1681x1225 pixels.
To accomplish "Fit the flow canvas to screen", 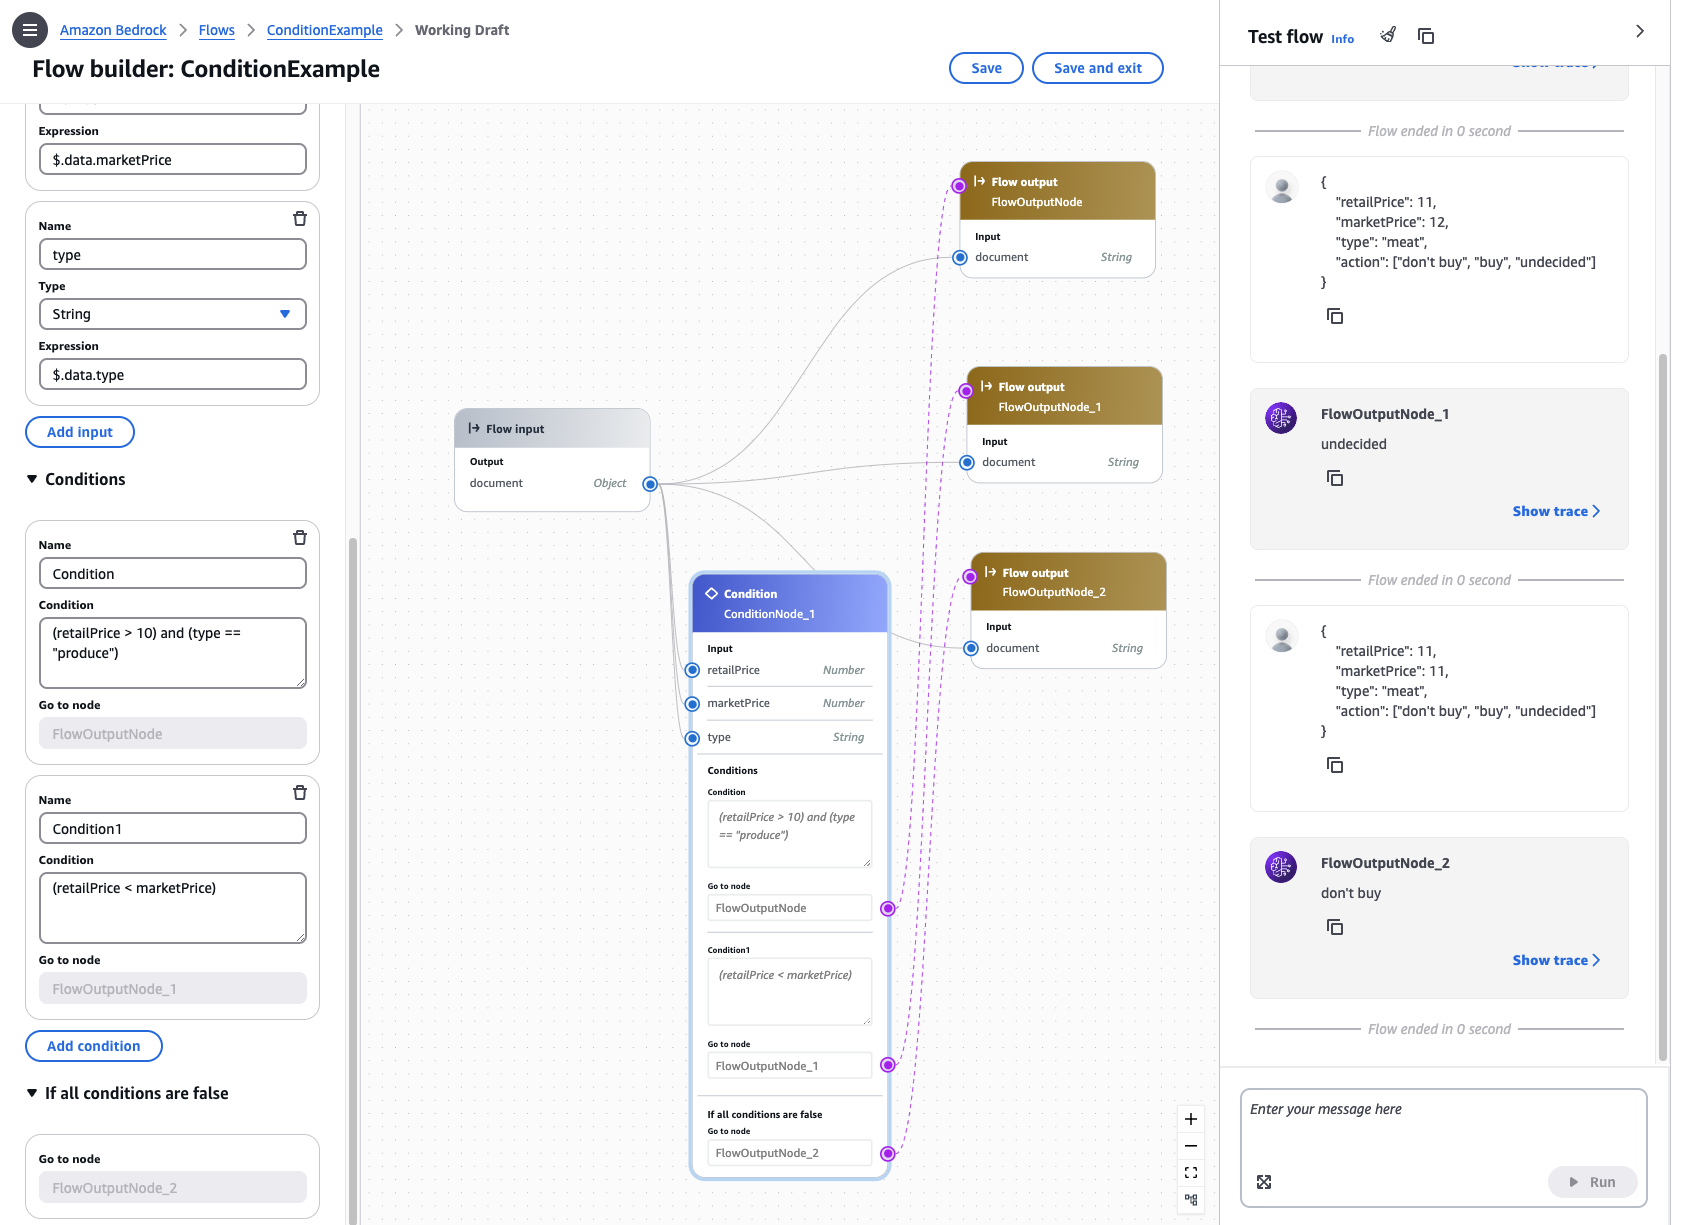I will [x=1190, y=1172].
